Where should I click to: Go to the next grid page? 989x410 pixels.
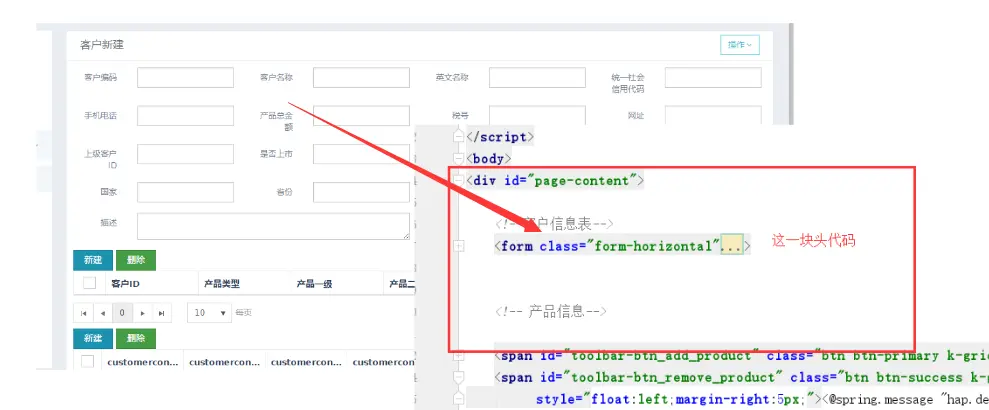(x=142, y=313)
